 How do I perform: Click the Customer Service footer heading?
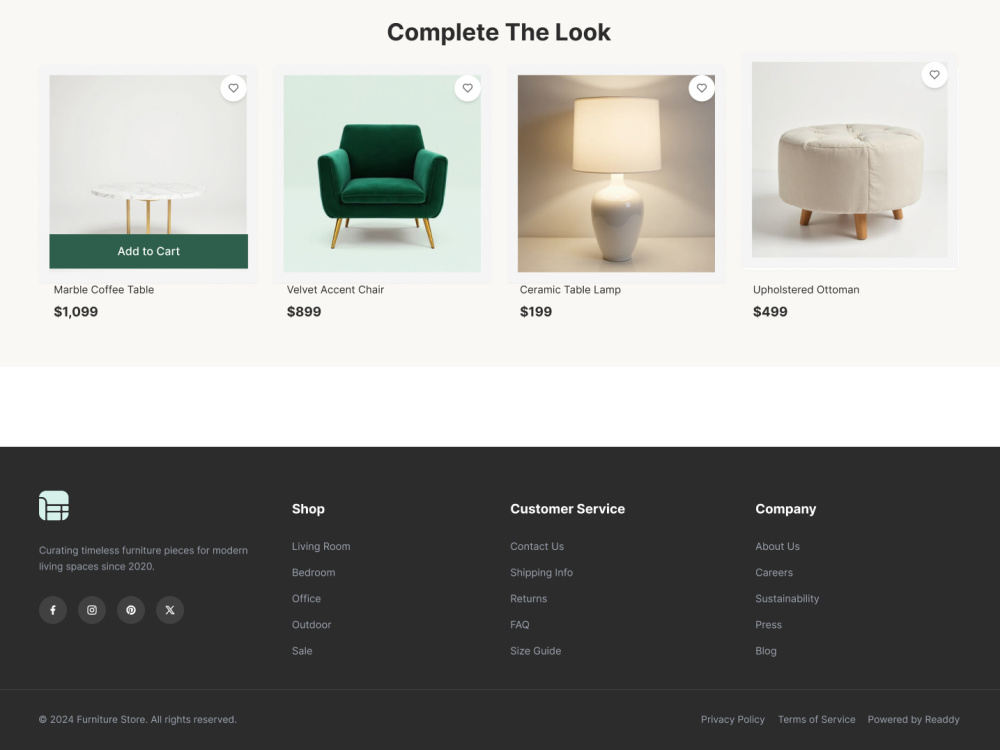[568, 509]
